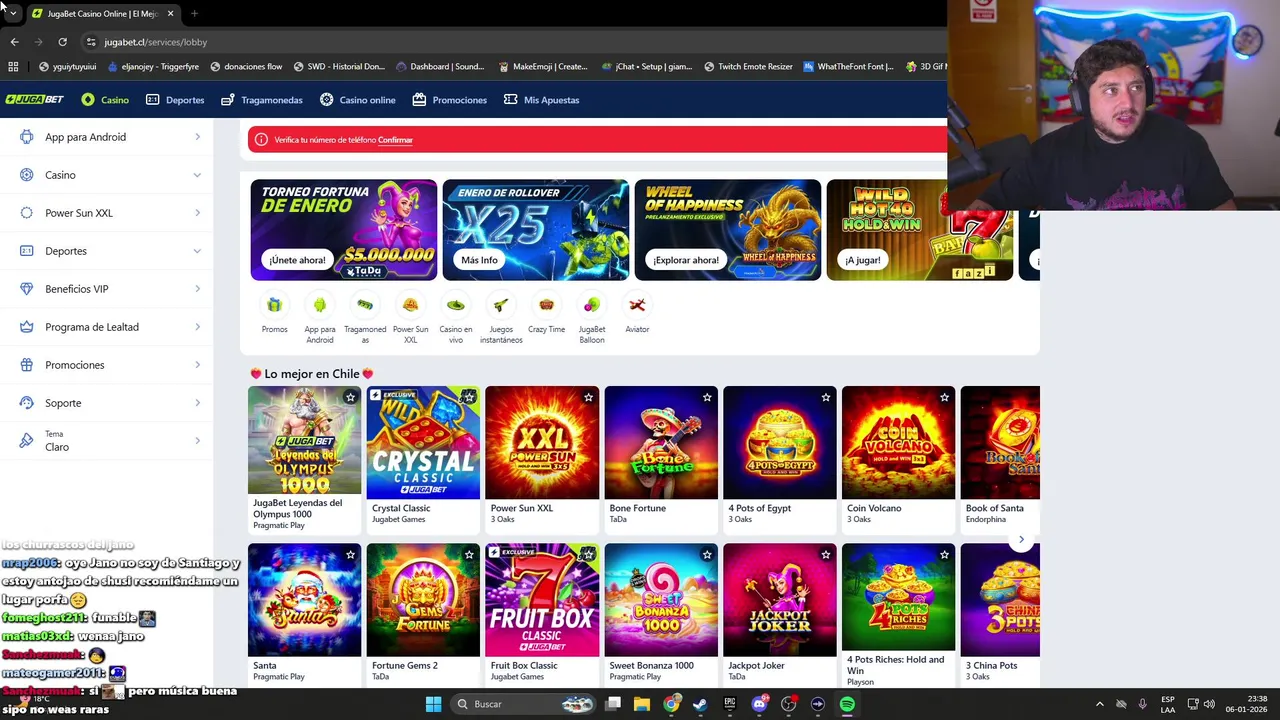Click the ¡Únete ahora! banner button
Screen dimensions: 1280x720
(297, 260)
